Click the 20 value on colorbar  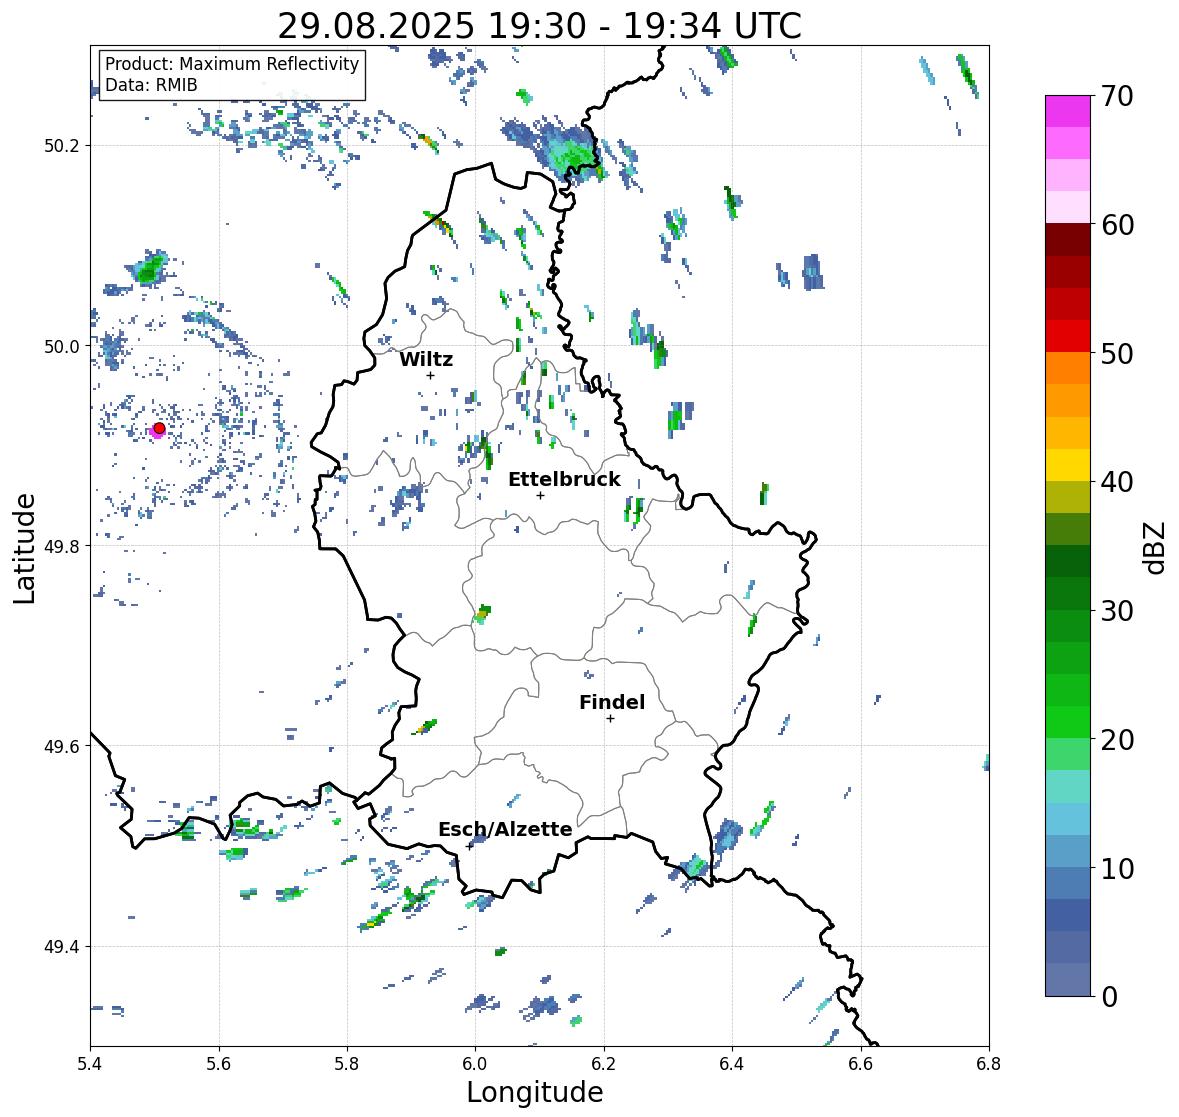pos(1117,740)
